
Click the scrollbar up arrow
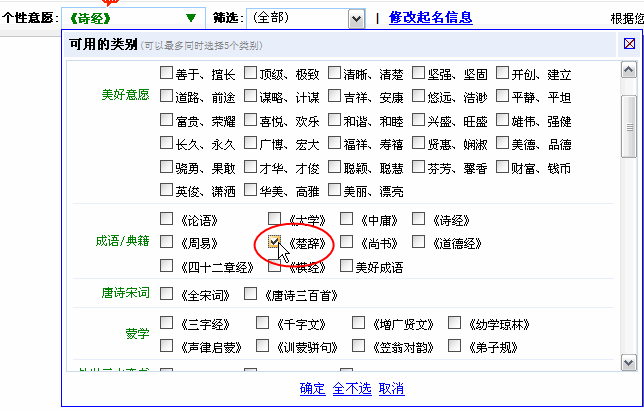pos(628,69)
